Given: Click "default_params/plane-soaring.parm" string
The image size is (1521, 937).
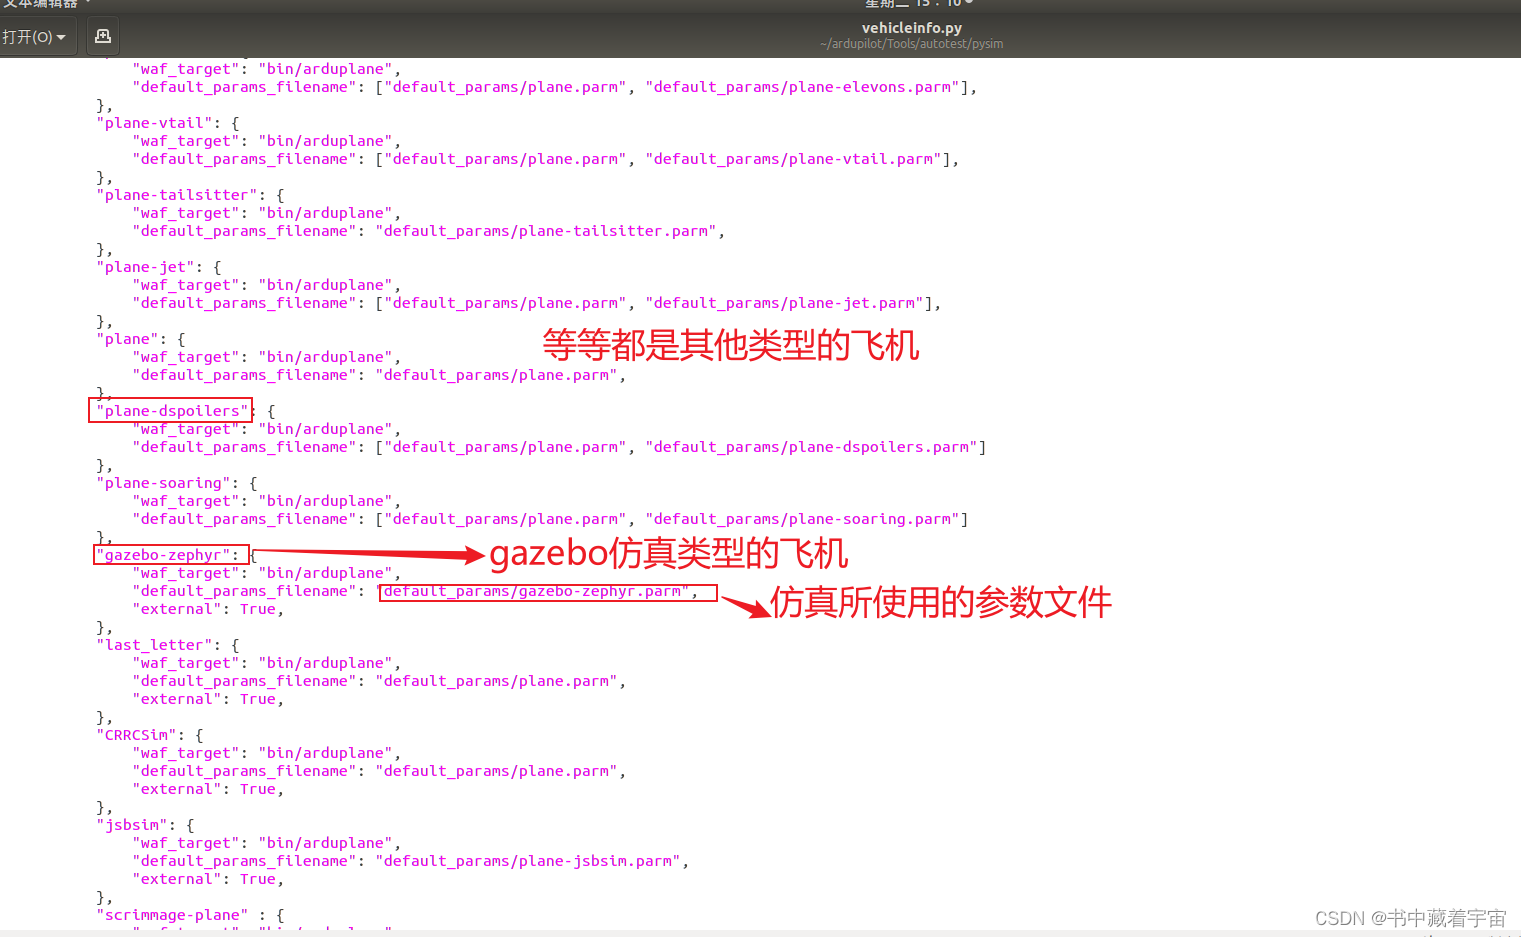Looking at the screenshot, I should [803, 519].
